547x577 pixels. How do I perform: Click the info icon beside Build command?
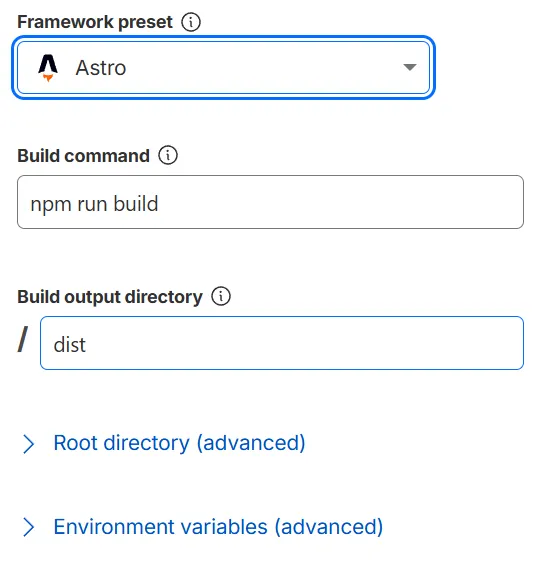(168, 155)
